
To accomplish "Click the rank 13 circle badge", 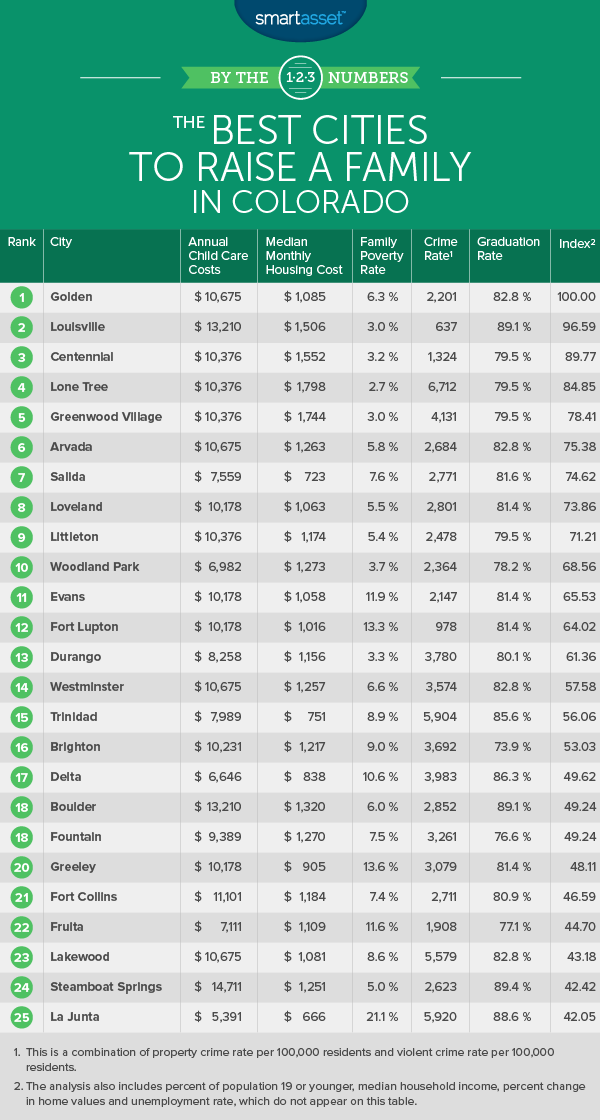I will point(21,657).
